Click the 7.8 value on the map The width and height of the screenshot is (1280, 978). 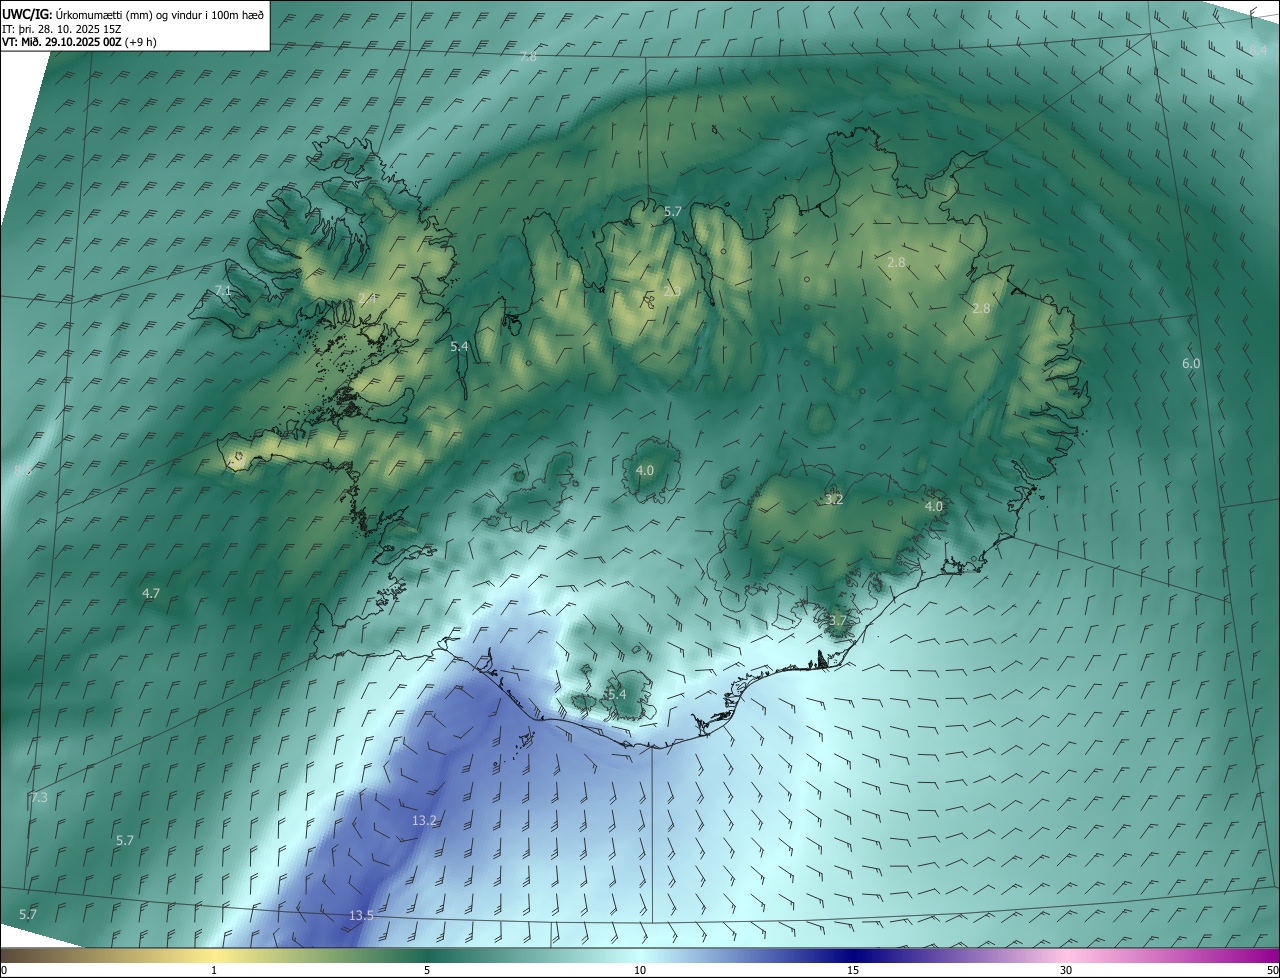click(528, 57)
